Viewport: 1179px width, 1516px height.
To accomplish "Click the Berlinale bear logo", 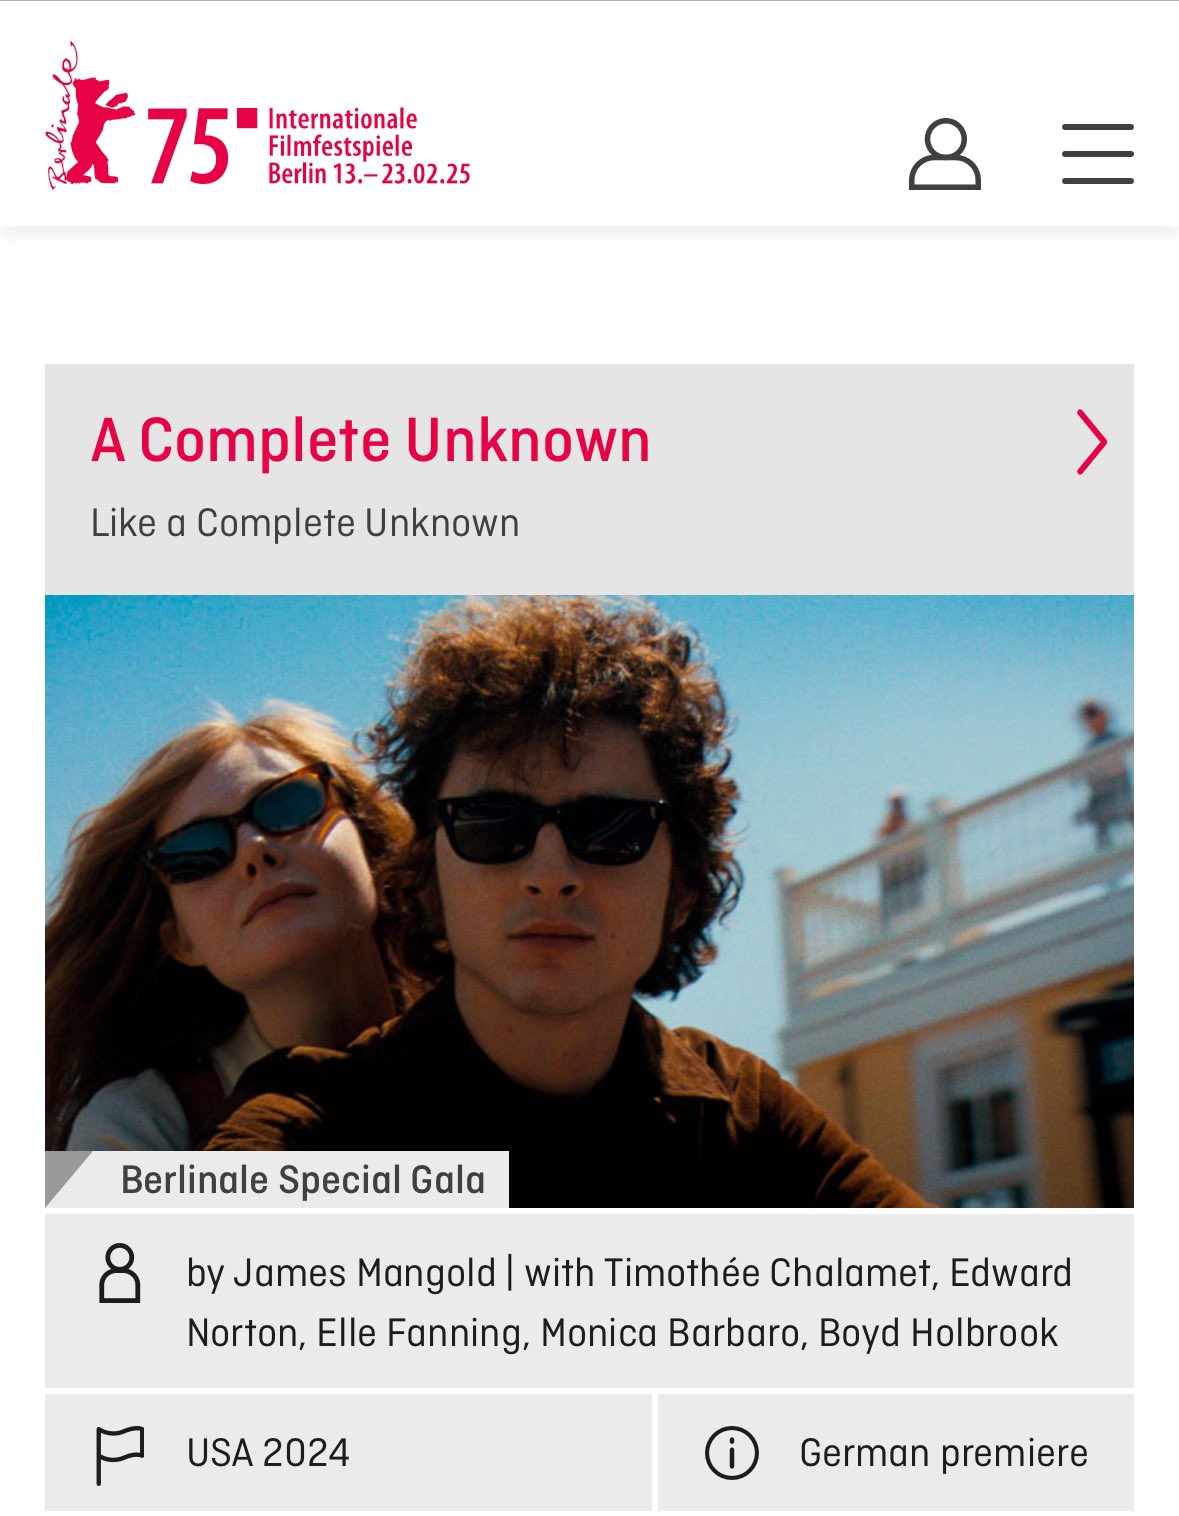I will [x=91, y=116].
